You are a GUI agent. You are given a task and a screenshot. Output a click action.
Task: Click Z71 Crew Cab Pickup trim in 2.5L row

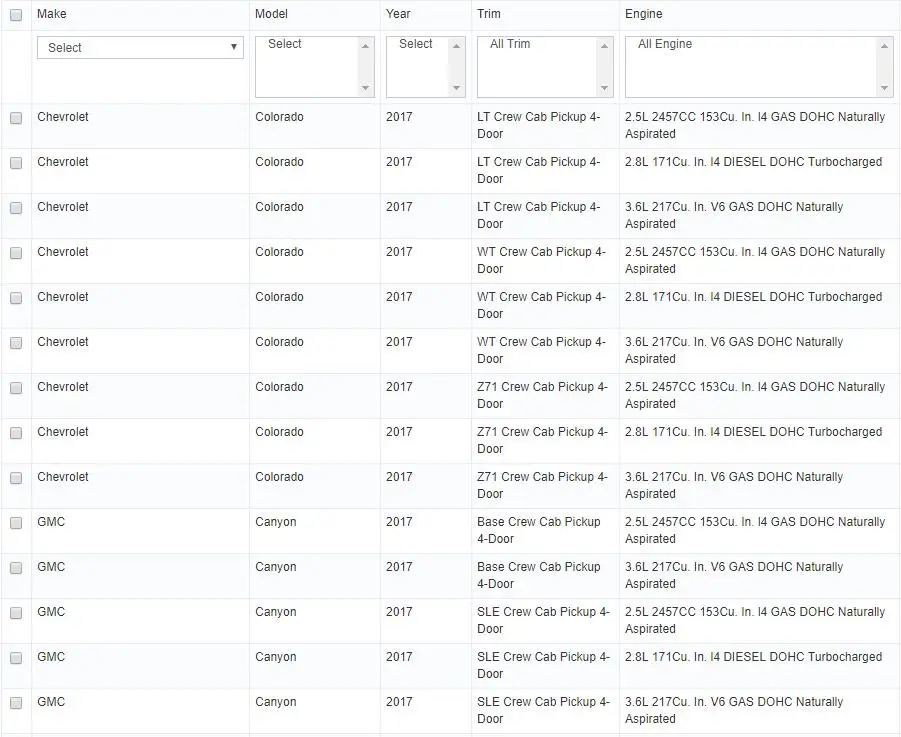(x=542, y=395)
